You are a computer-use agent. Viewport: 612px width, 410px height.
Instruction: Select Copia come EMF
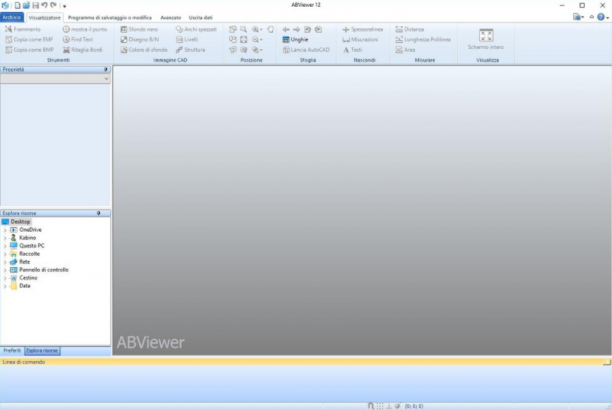[29, 39]
